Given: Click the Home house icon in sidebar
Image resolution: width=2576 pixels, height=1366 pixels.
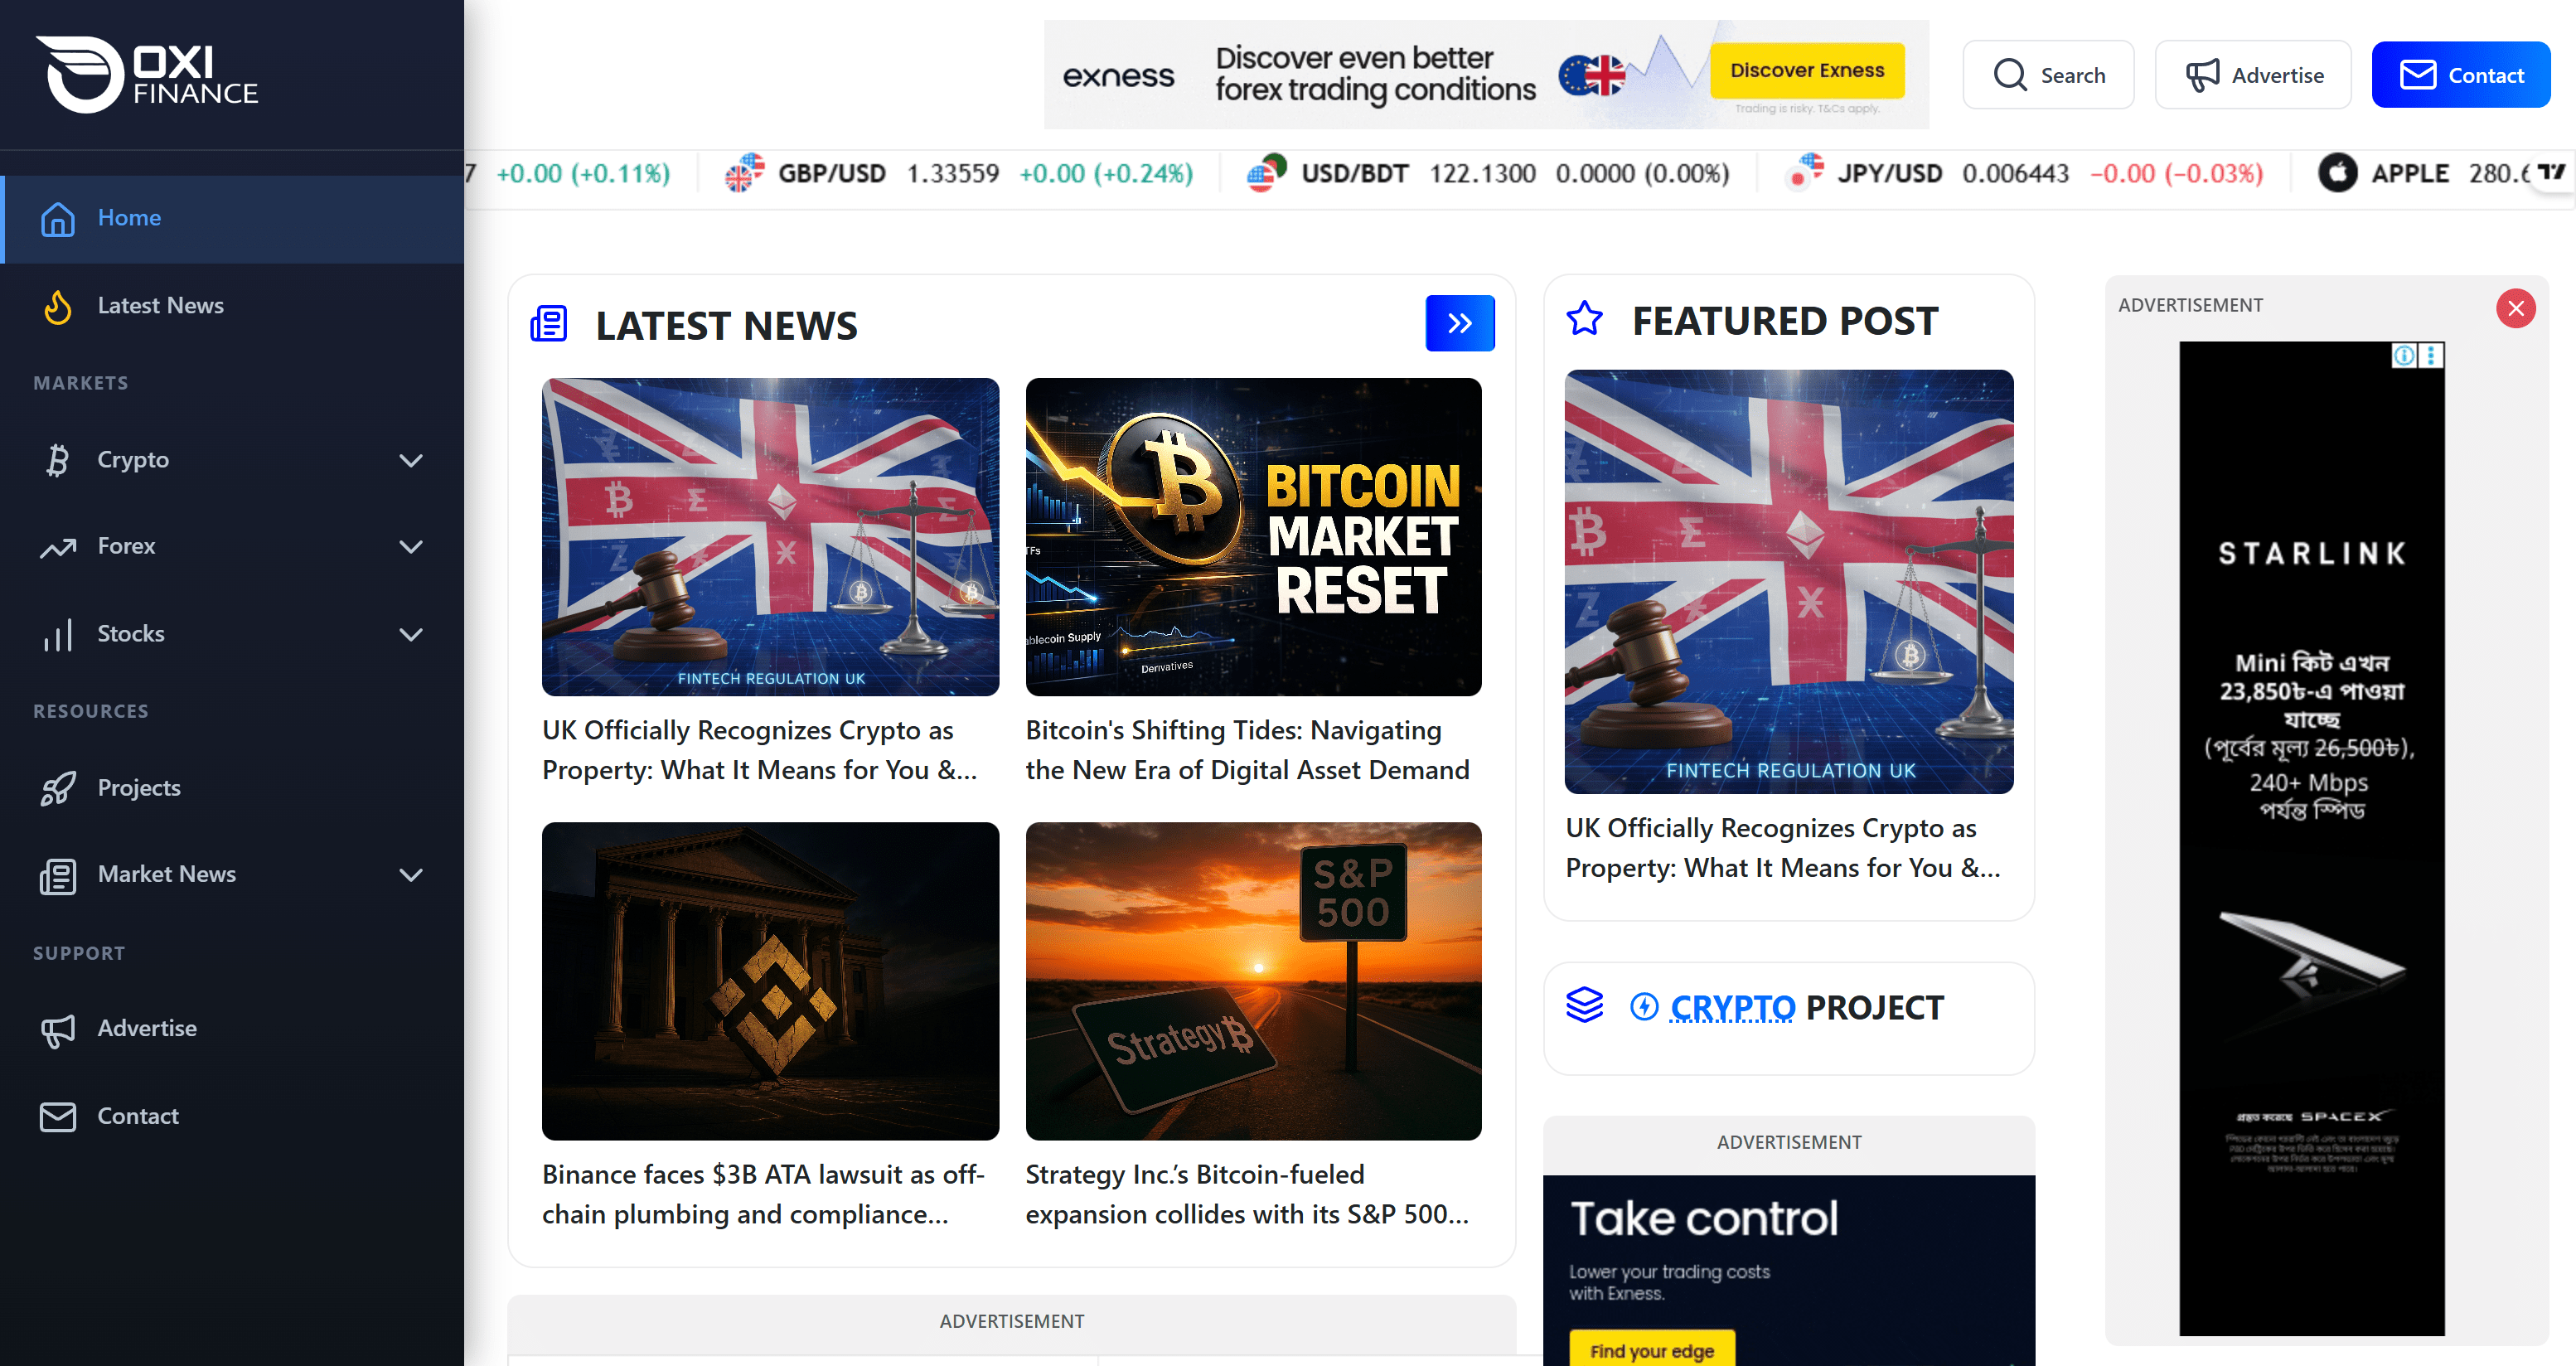Looking at the screenshot, I should (58, 218).
